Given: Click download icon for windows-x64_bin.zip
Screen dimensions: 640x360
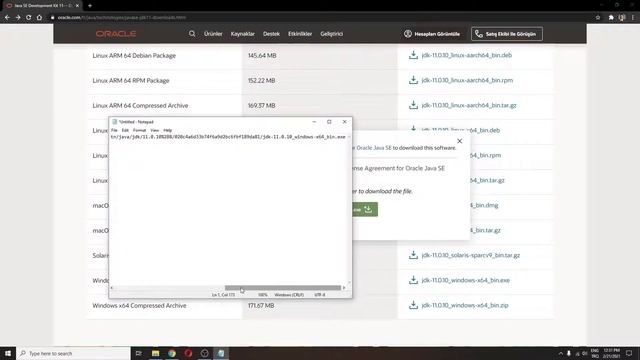Looking at the screenshot, I should coord(413,305).
